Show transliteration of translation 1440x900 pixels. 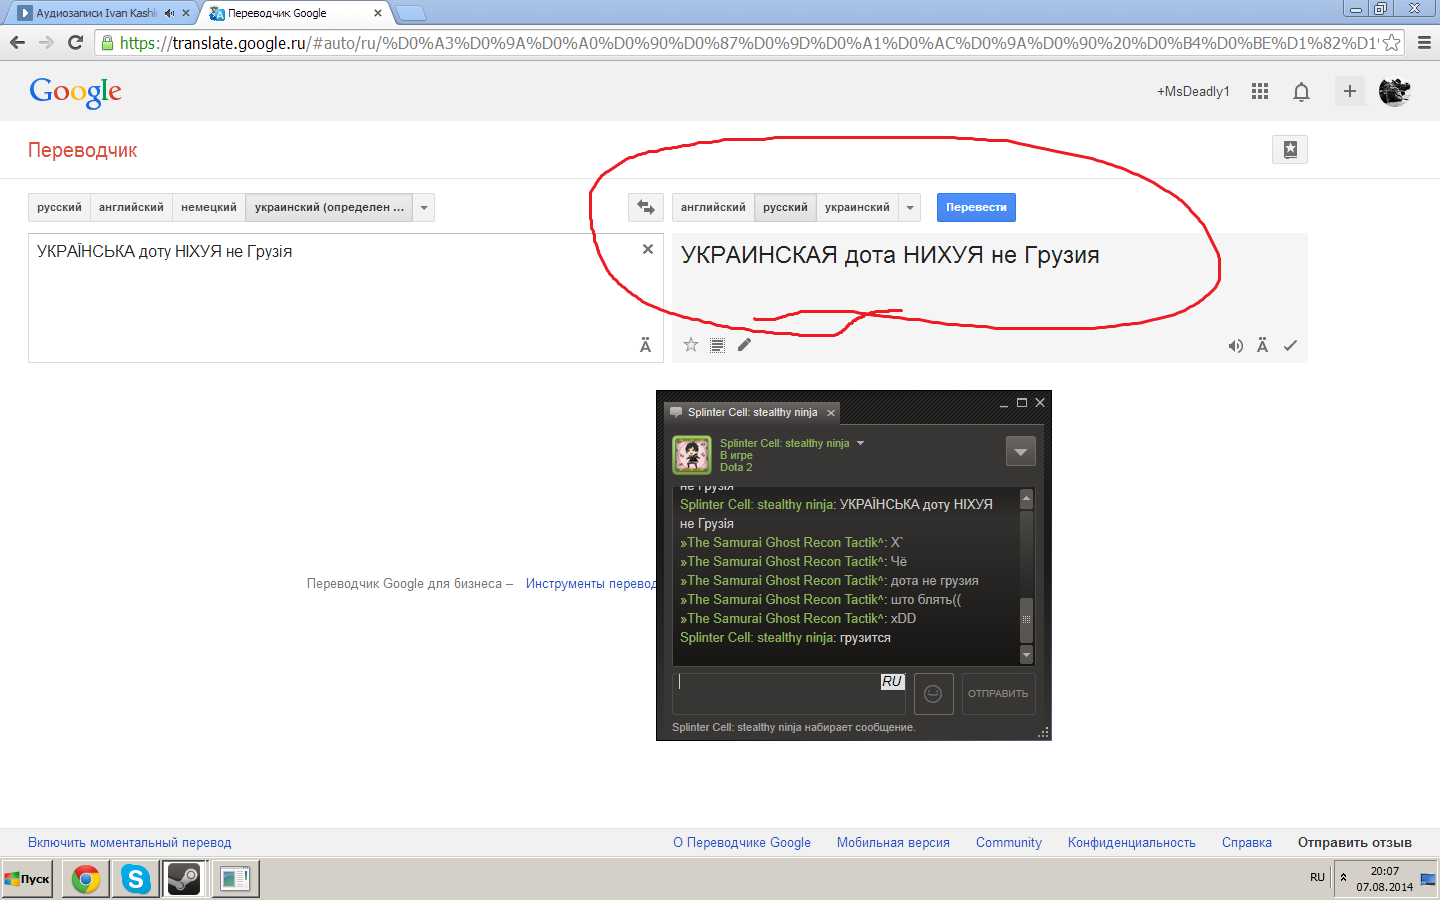(x=1262, y=345)
